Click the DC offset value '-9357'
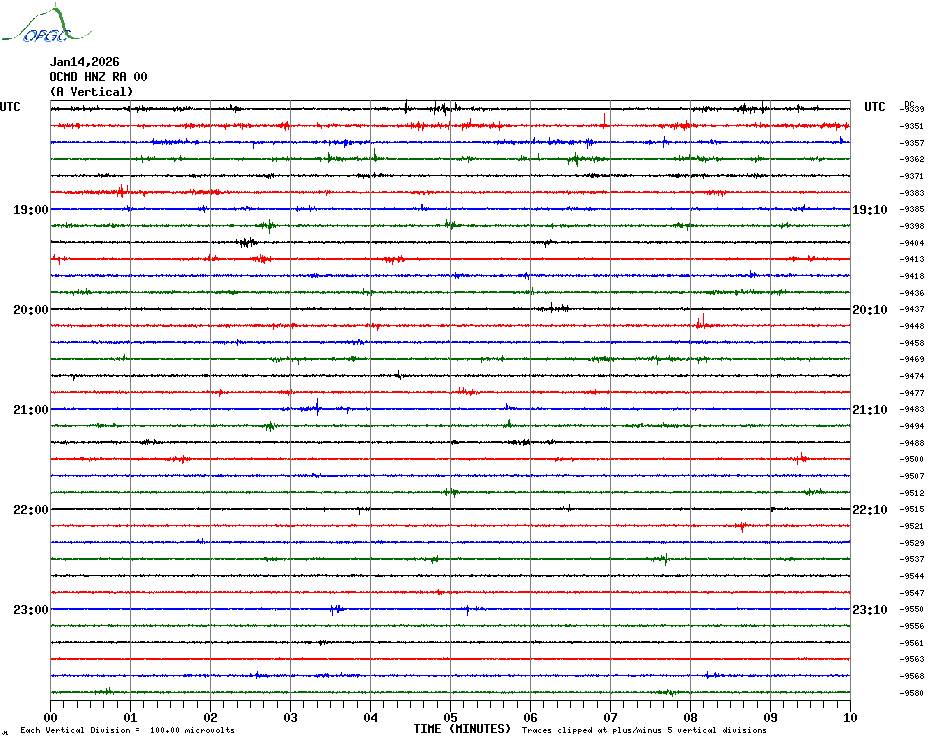The height and width of the screenshot is (744, 930). [912, 143]
